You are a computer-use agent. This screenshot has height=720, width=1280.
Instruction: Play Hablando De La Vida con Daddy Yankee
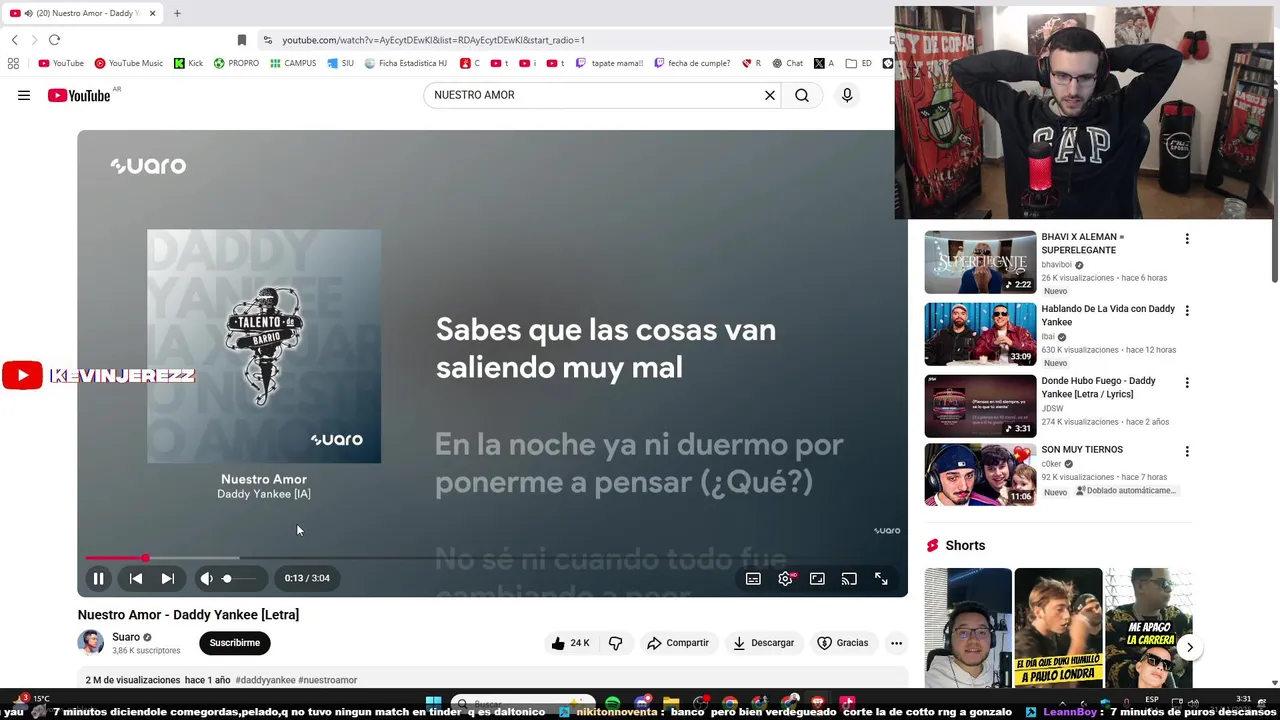click(x=980, y=334)
